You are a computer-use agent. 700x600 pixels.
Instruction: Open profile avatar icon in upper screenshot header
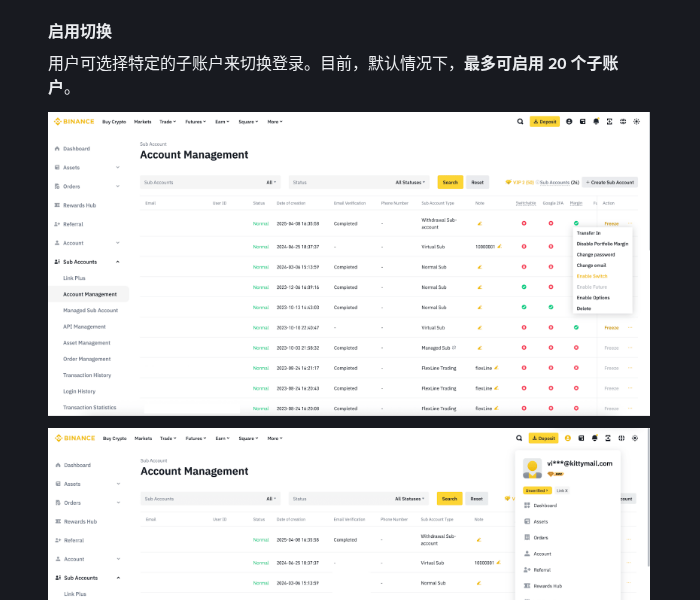(569, 121)
